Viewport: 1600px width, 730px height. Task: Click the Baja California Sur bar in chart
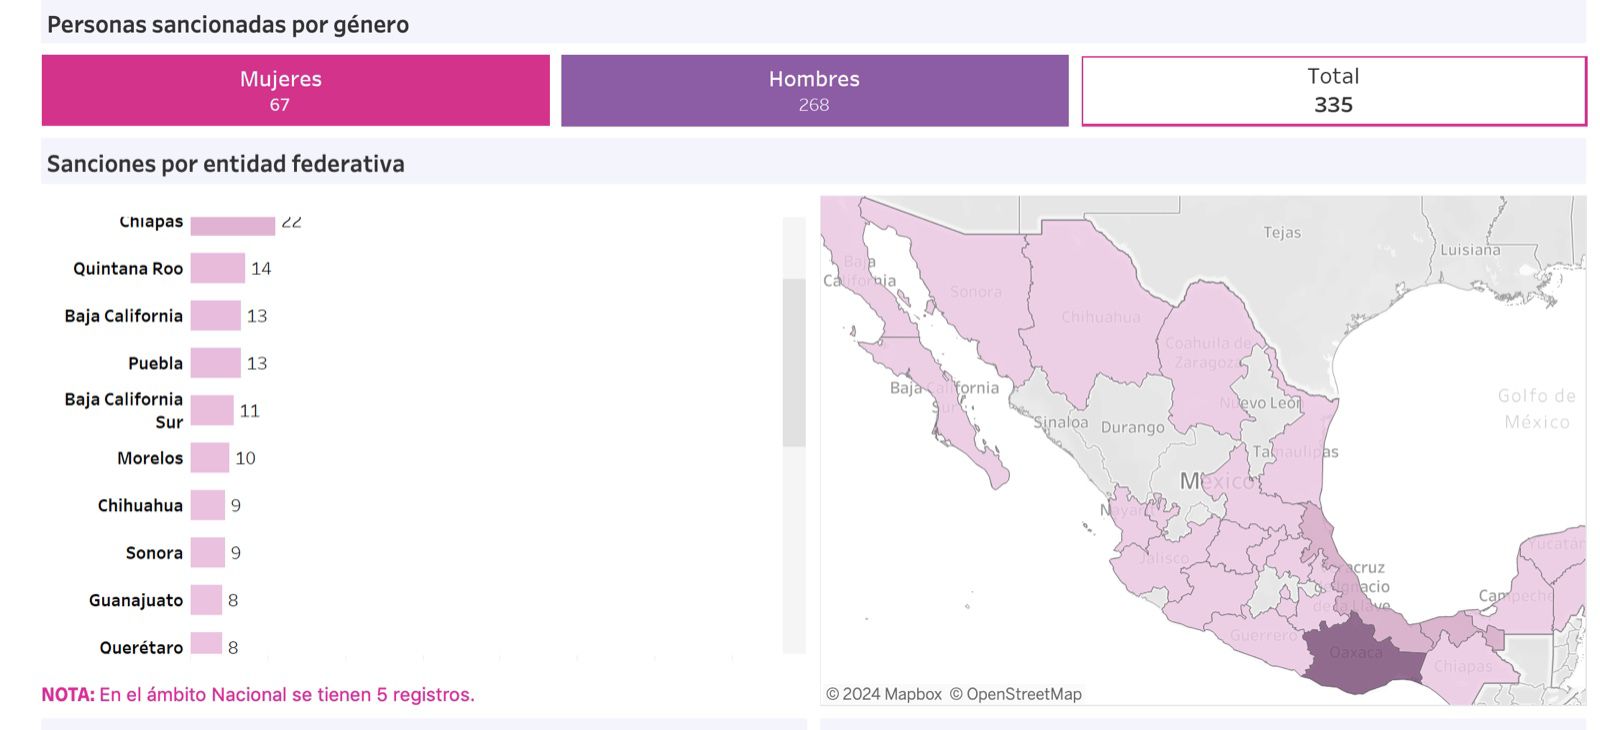click(212, 410)
